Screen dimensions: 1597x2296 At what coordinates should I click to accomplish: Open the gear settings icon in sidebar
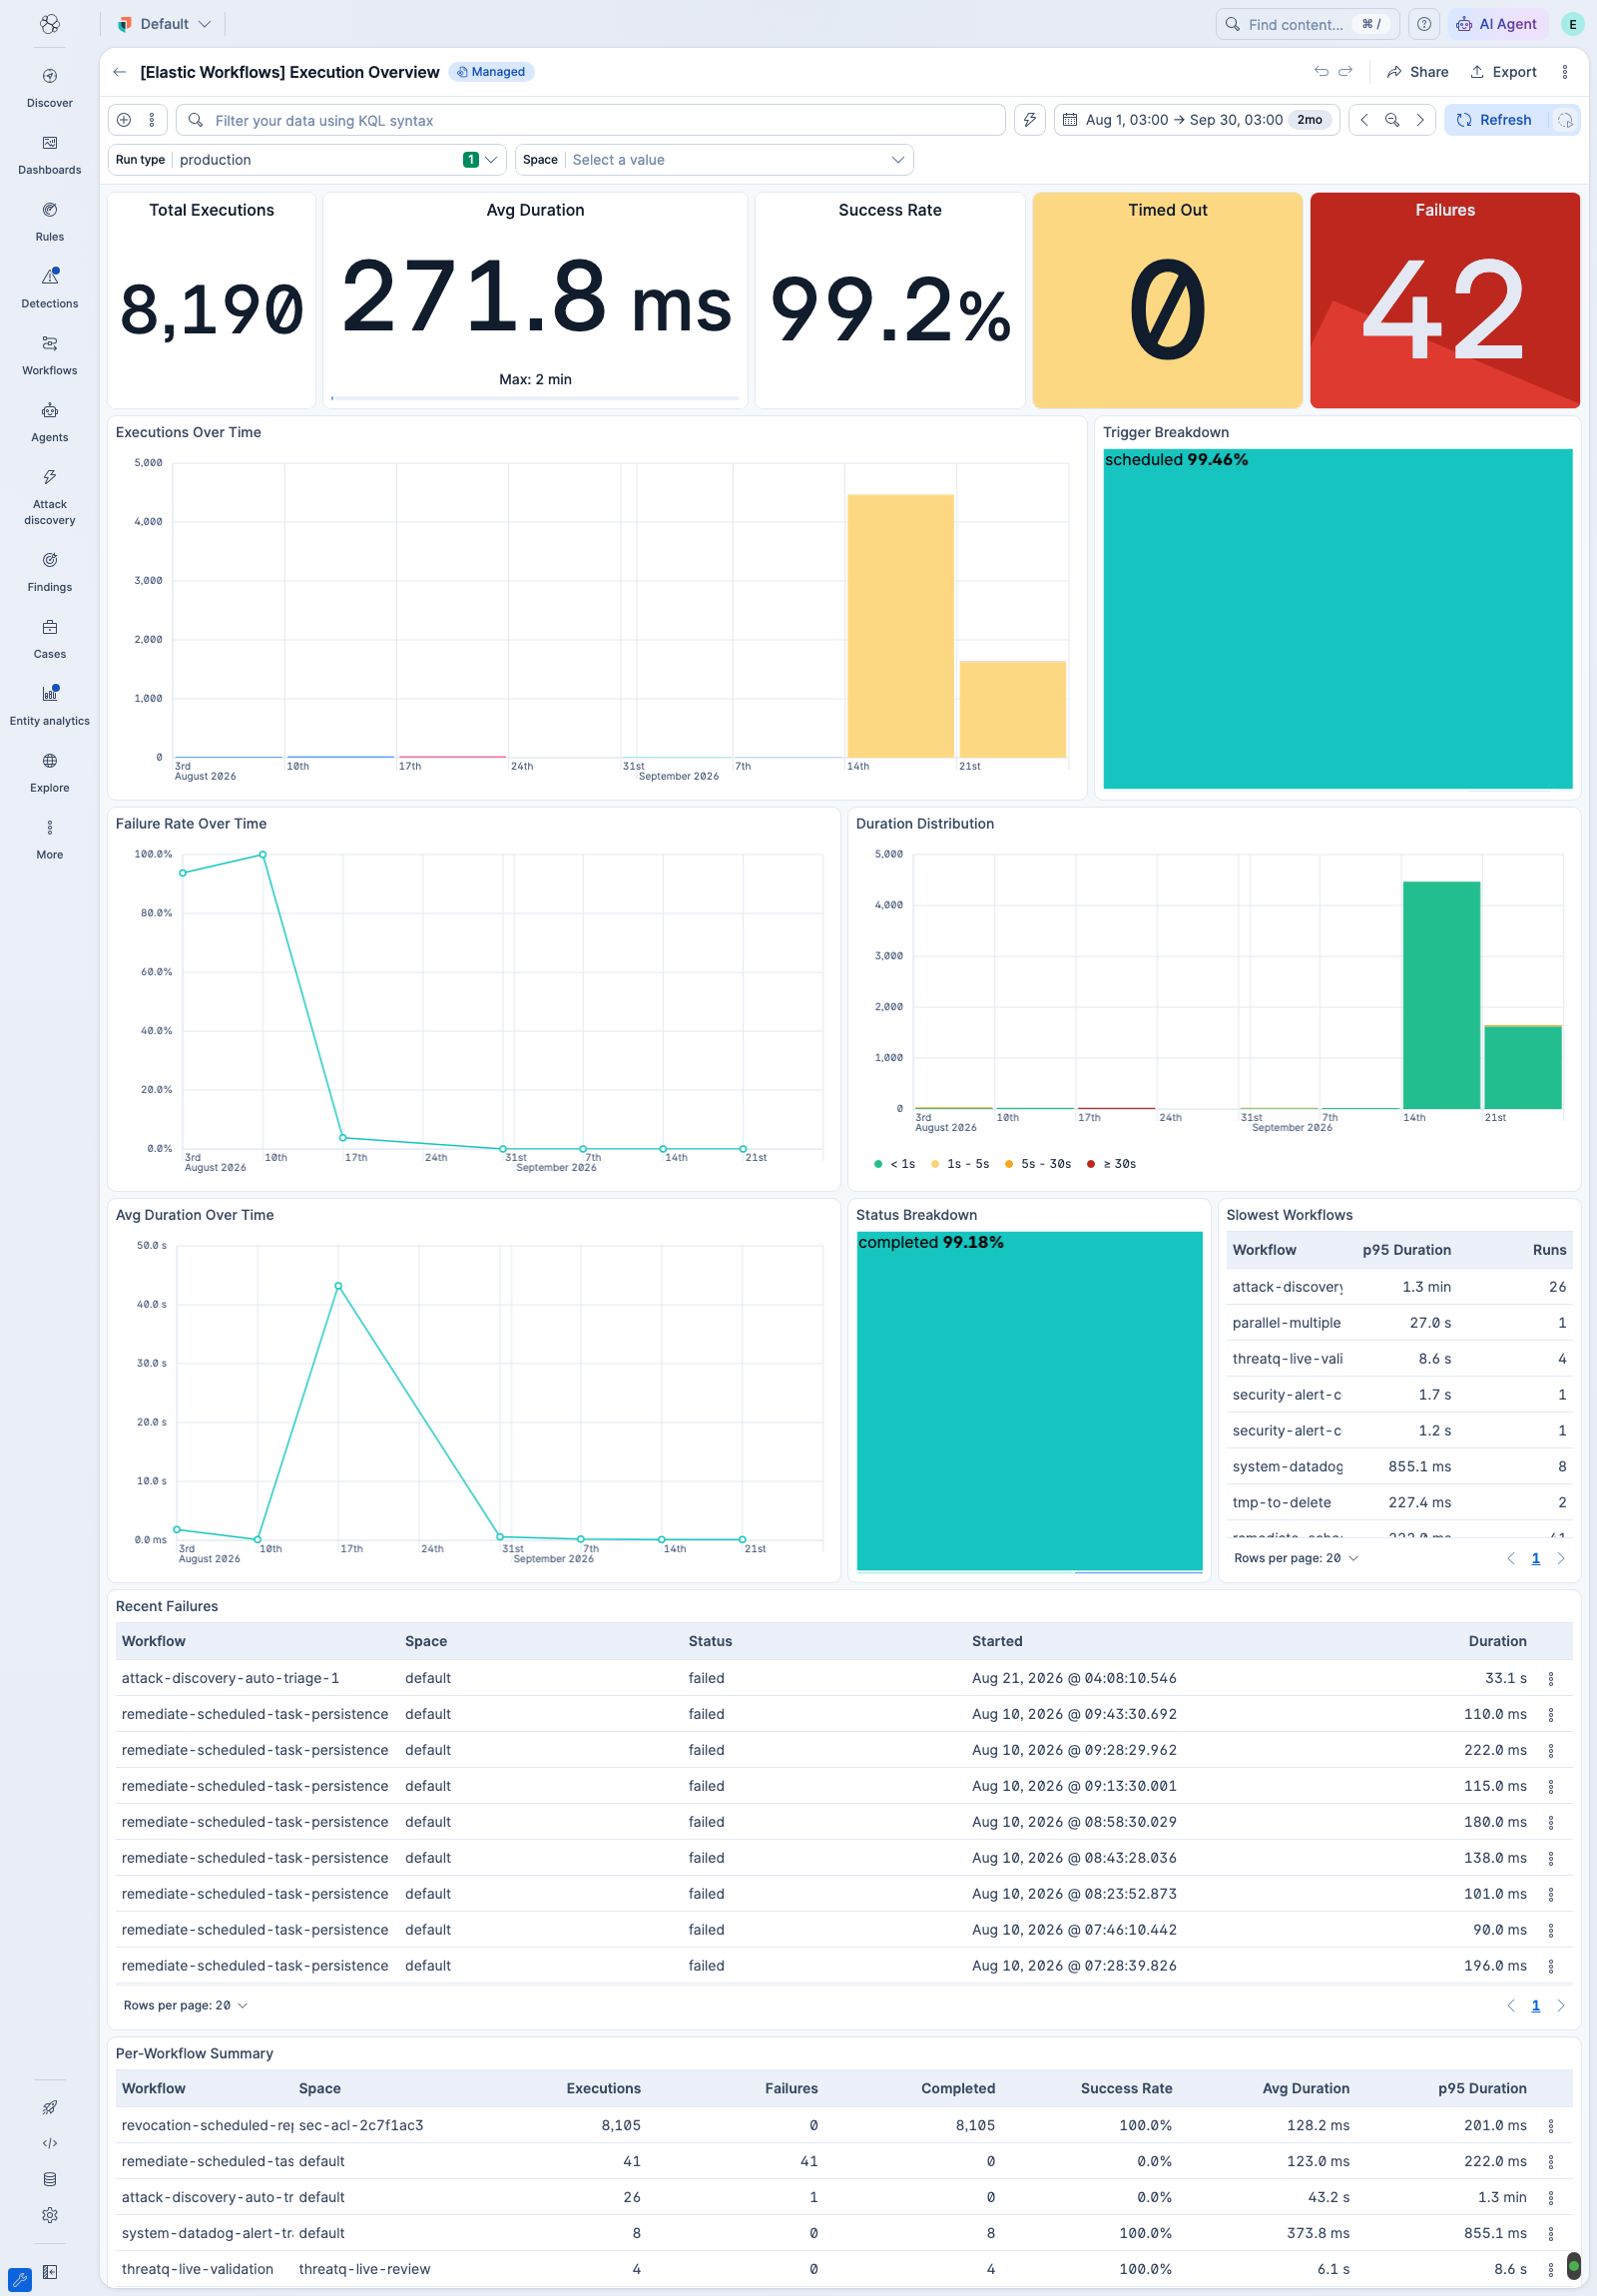click(49, 2215)
